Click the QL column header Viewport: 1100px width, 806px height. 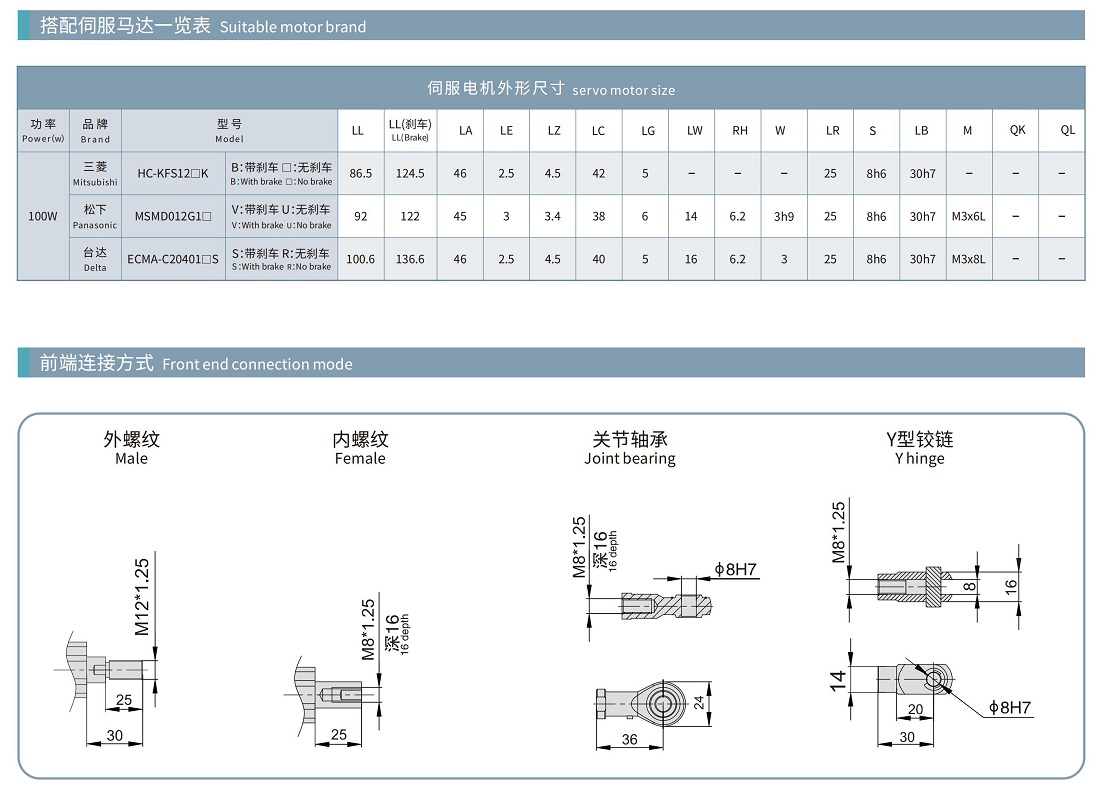tap(1067, 130)
